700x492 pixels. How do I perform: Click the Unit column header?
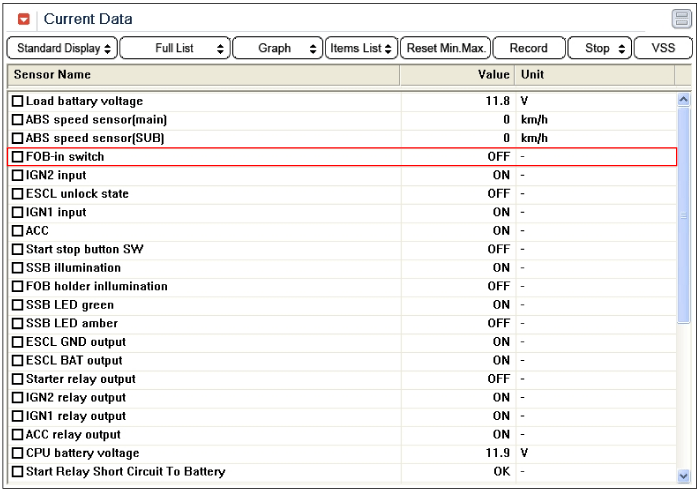(595, 75)
